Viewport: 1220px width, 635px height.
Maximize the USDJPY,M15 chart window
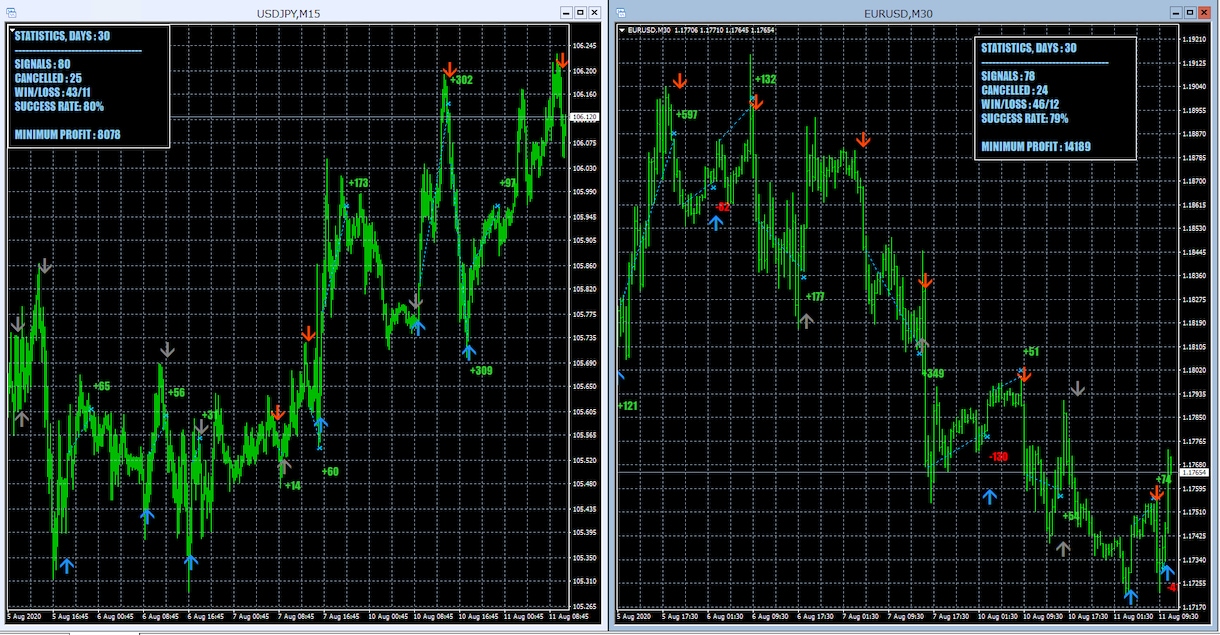(581, 12)
